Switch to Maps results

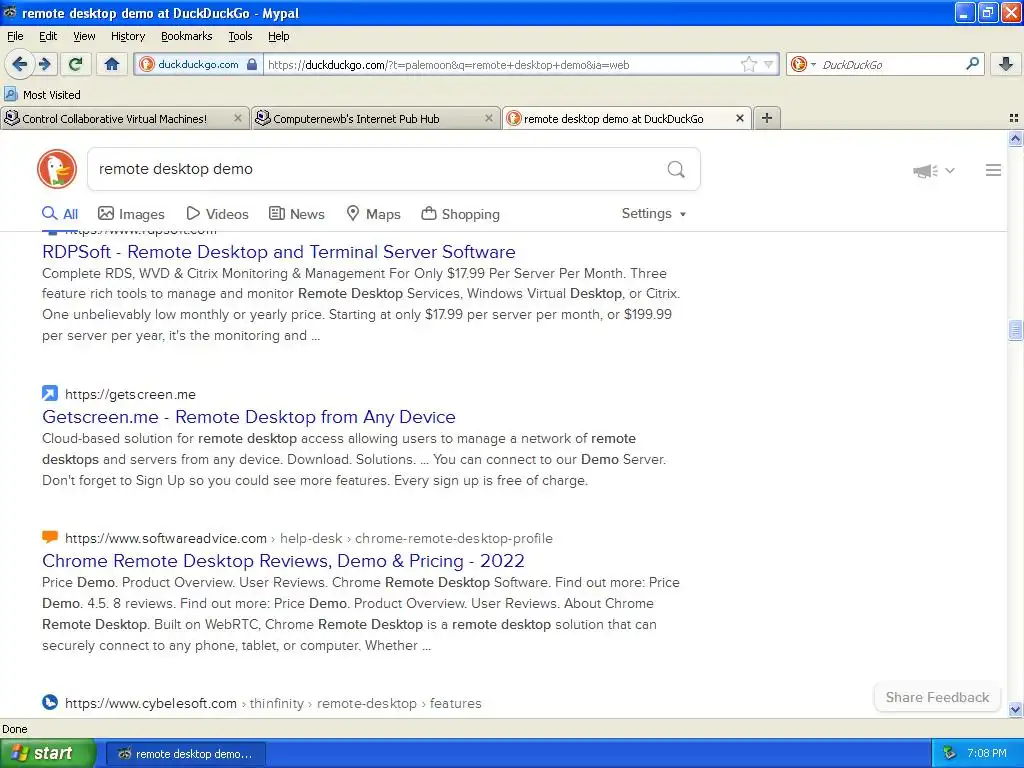(x=373, y=214)
